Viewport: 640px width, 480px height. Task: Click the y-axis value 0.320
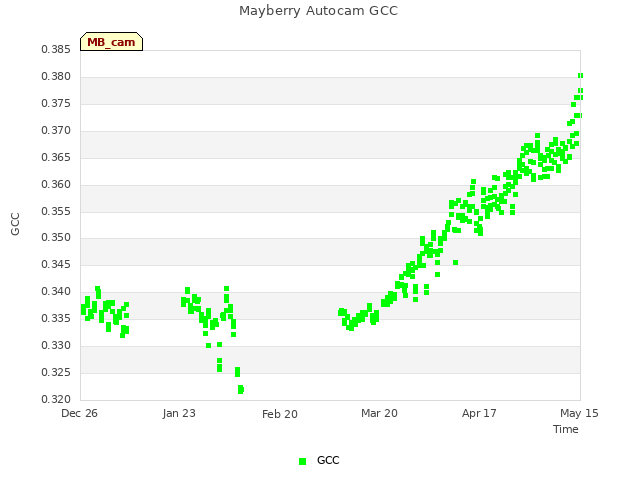(x=56, y=399)
